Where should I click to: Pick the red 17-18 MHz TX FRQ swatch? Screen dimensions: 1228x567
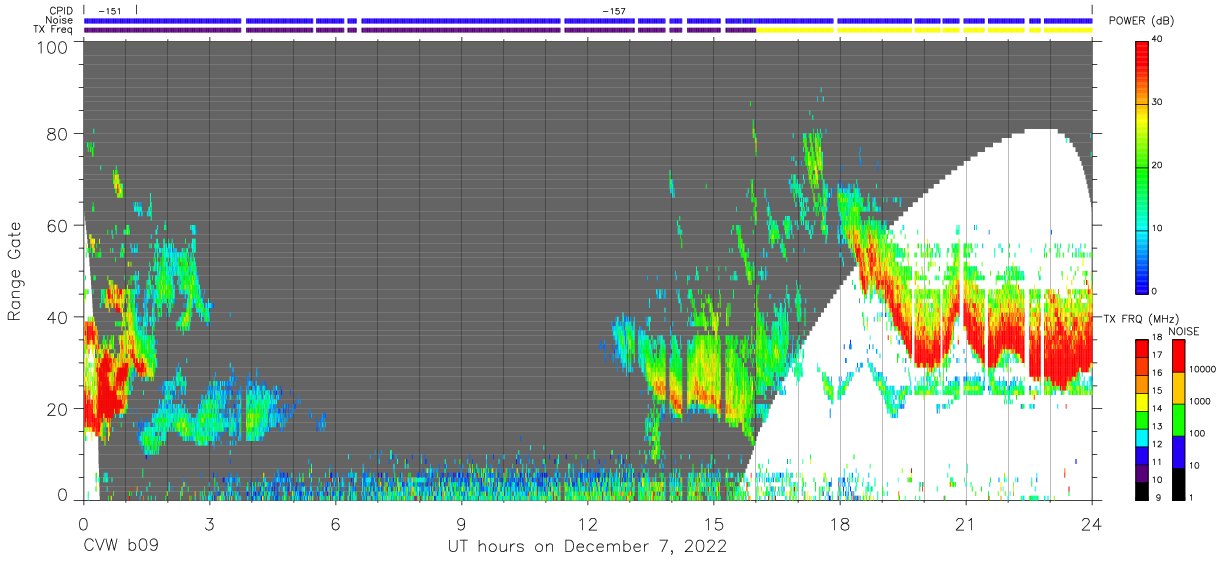click(1142, 349)
